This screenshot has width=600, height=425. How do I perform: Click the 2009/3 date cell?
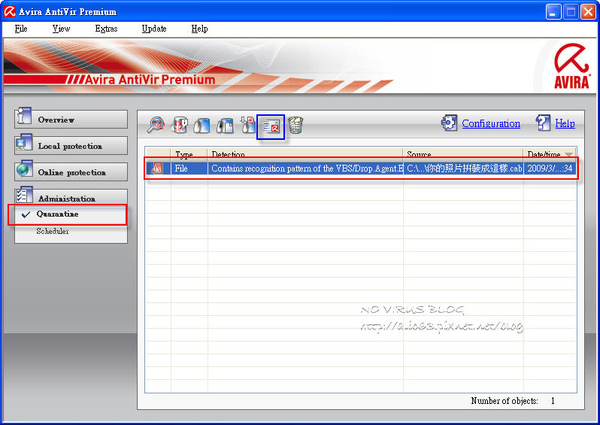pos(550,169)
